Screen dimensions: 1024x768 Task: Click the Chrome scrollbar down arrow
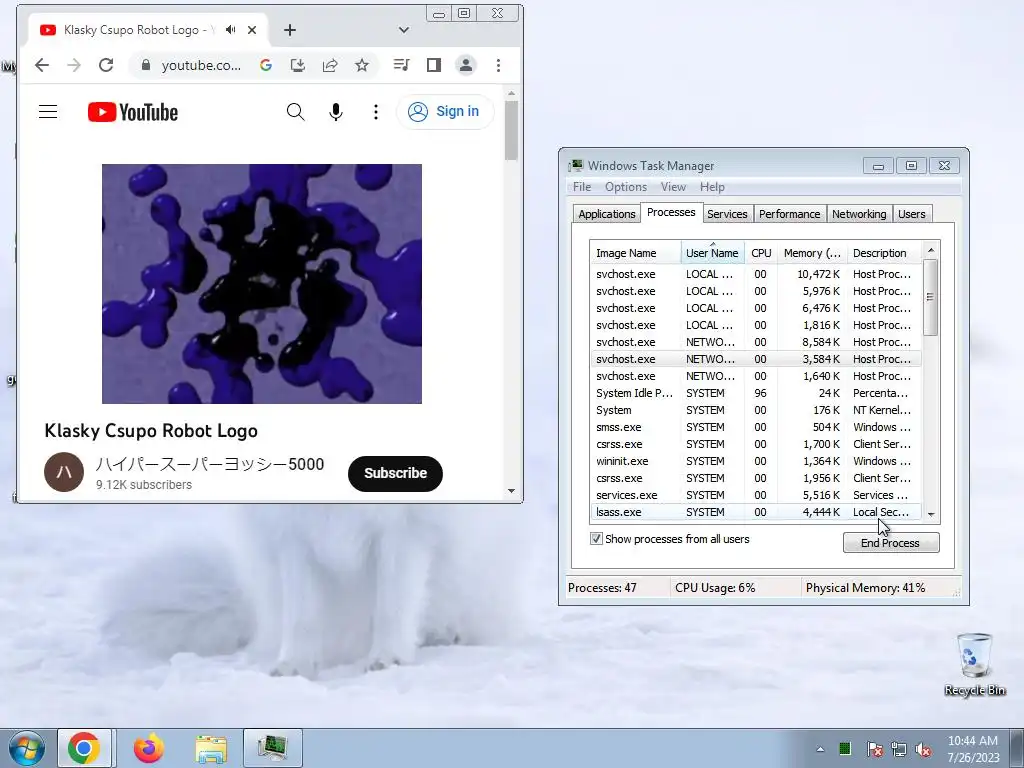tap(511, 490)
